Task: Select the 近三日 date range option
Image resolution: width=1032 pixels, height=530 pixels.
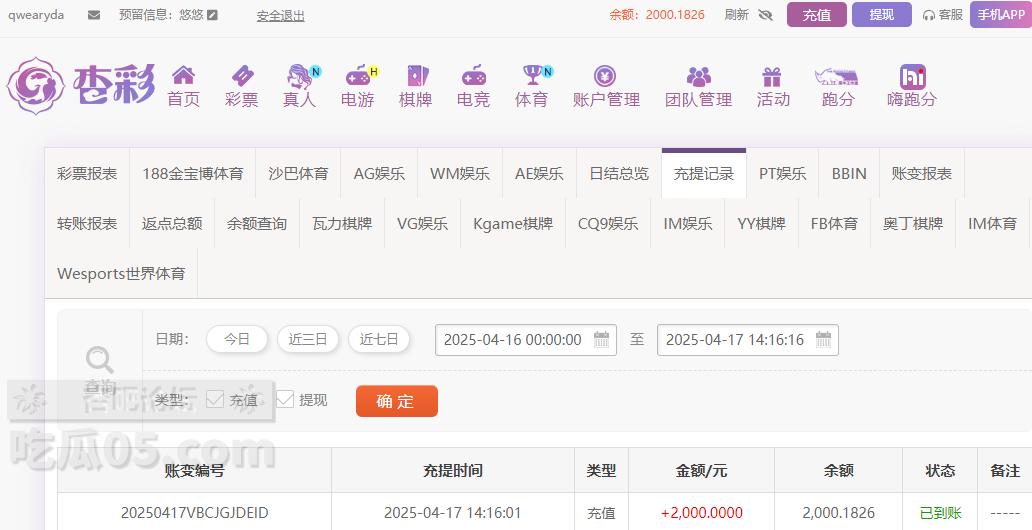Action: (307, 339)
